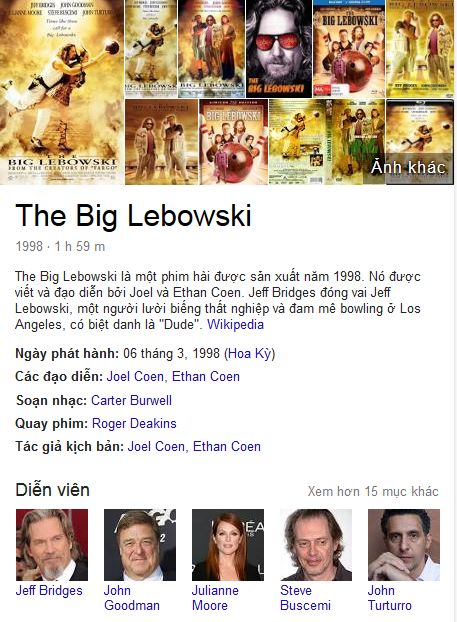Screen dimensions: 457x622
Task: Select Julianne Moore cast photo
Action: pos(228,545)
